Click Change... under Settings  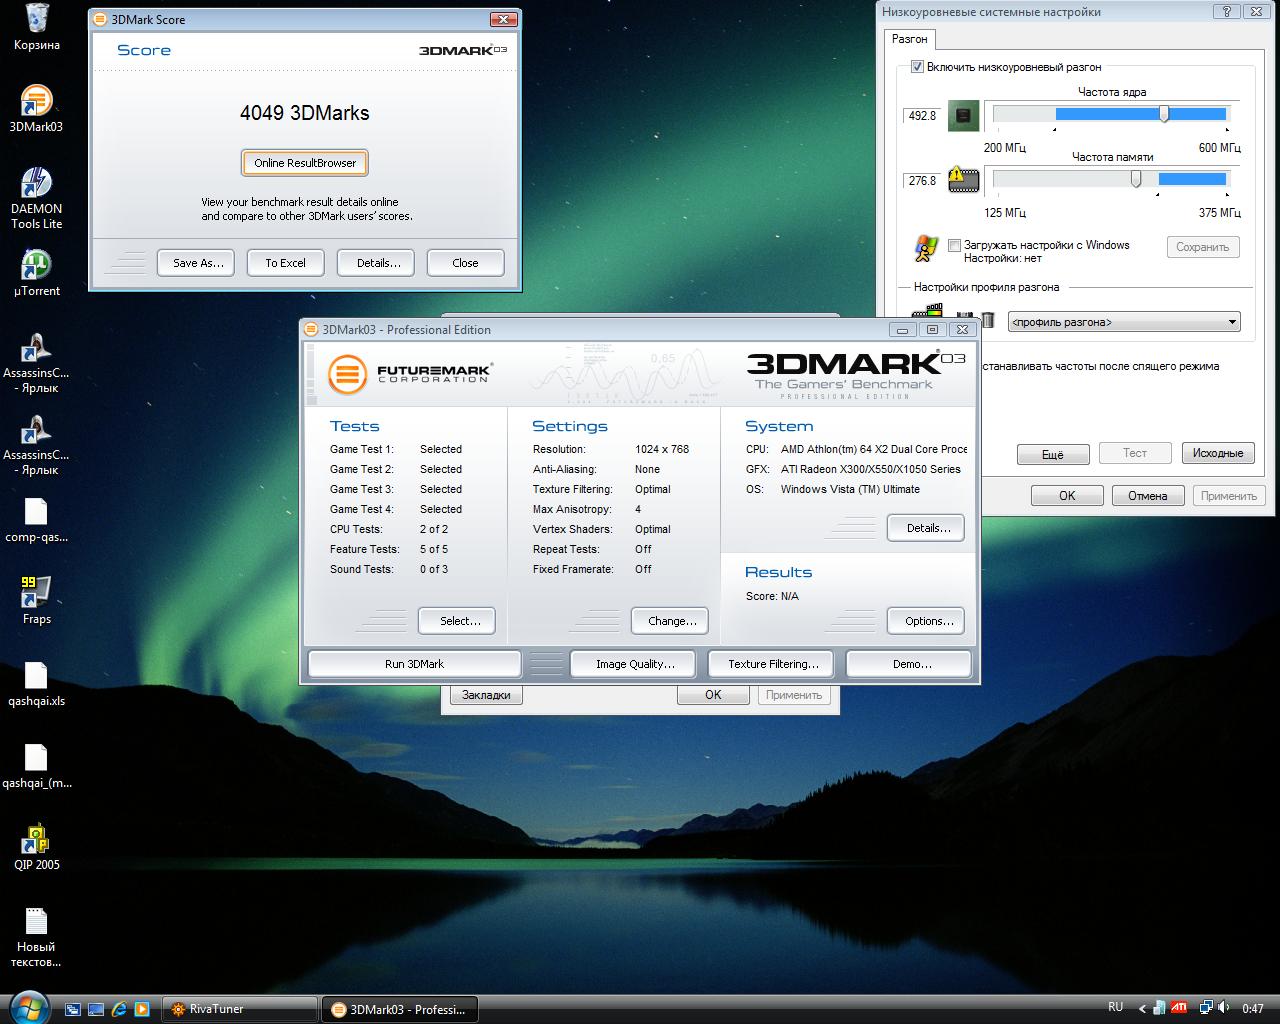click(672, 621)
